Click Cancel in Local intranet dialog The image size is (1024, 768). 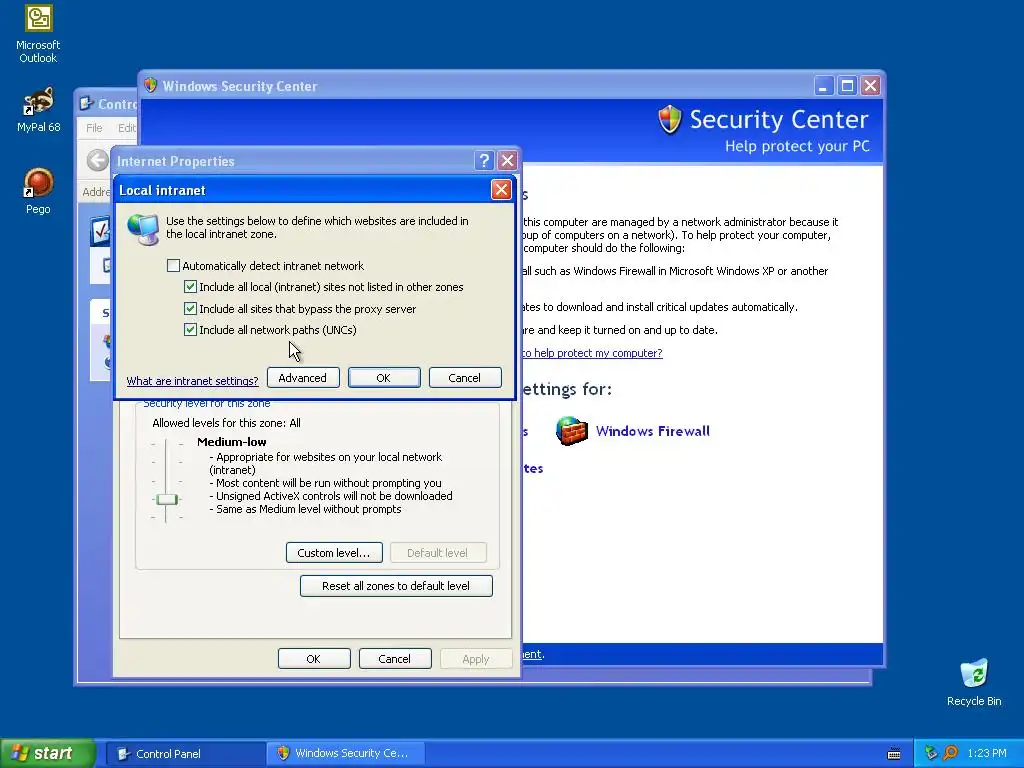[465, 377]
